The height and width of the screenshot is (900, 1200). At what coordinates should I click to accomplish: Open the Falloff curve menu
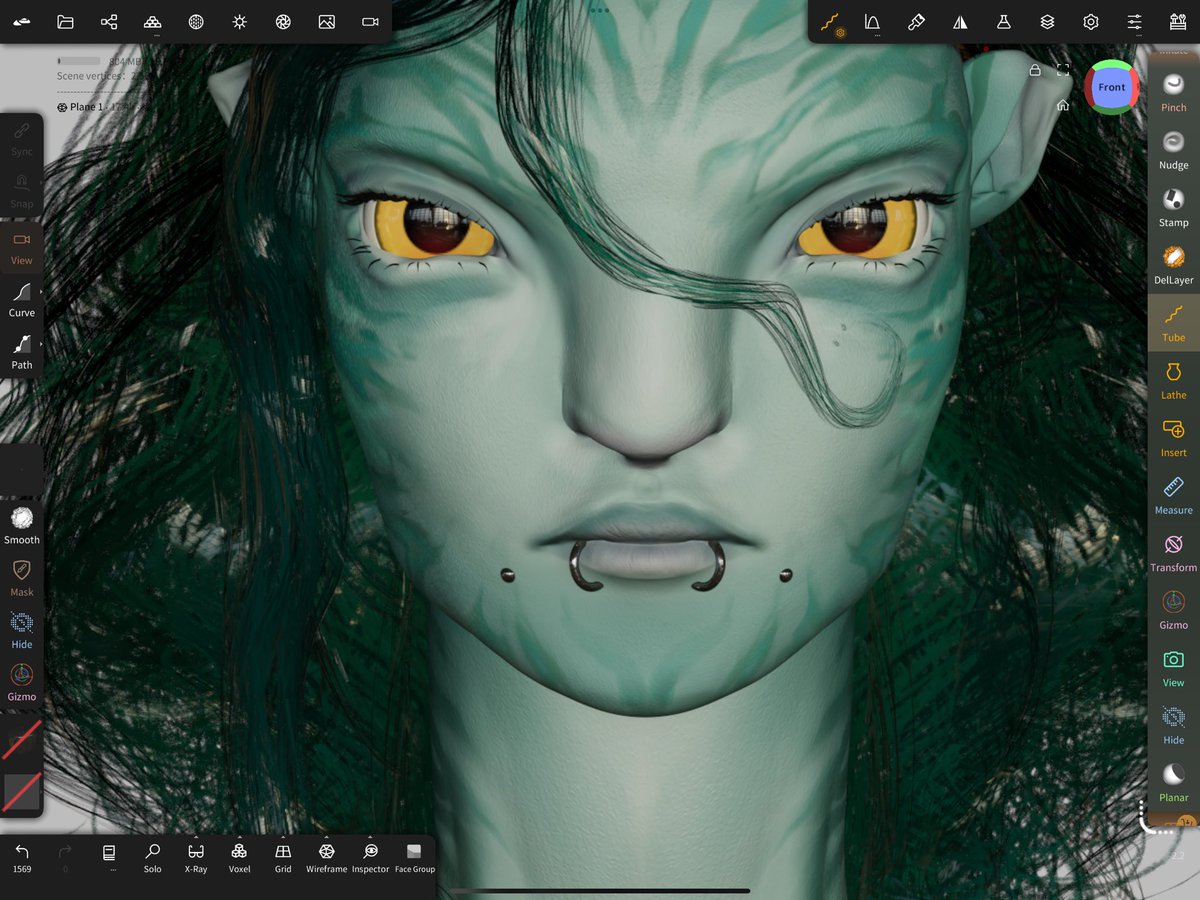pyautogui.click(x=872, y=21)
